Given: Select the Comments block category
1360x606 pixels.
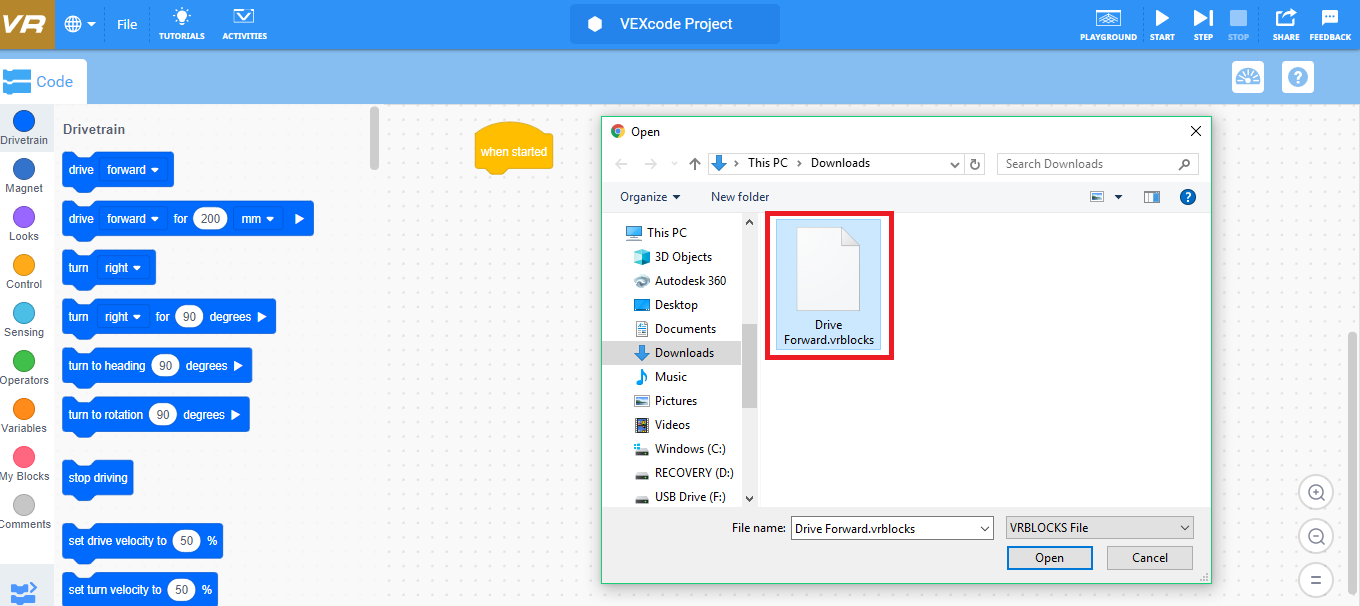Looking at the screenshot, I should pyautogui.click(x=24, y=513).
